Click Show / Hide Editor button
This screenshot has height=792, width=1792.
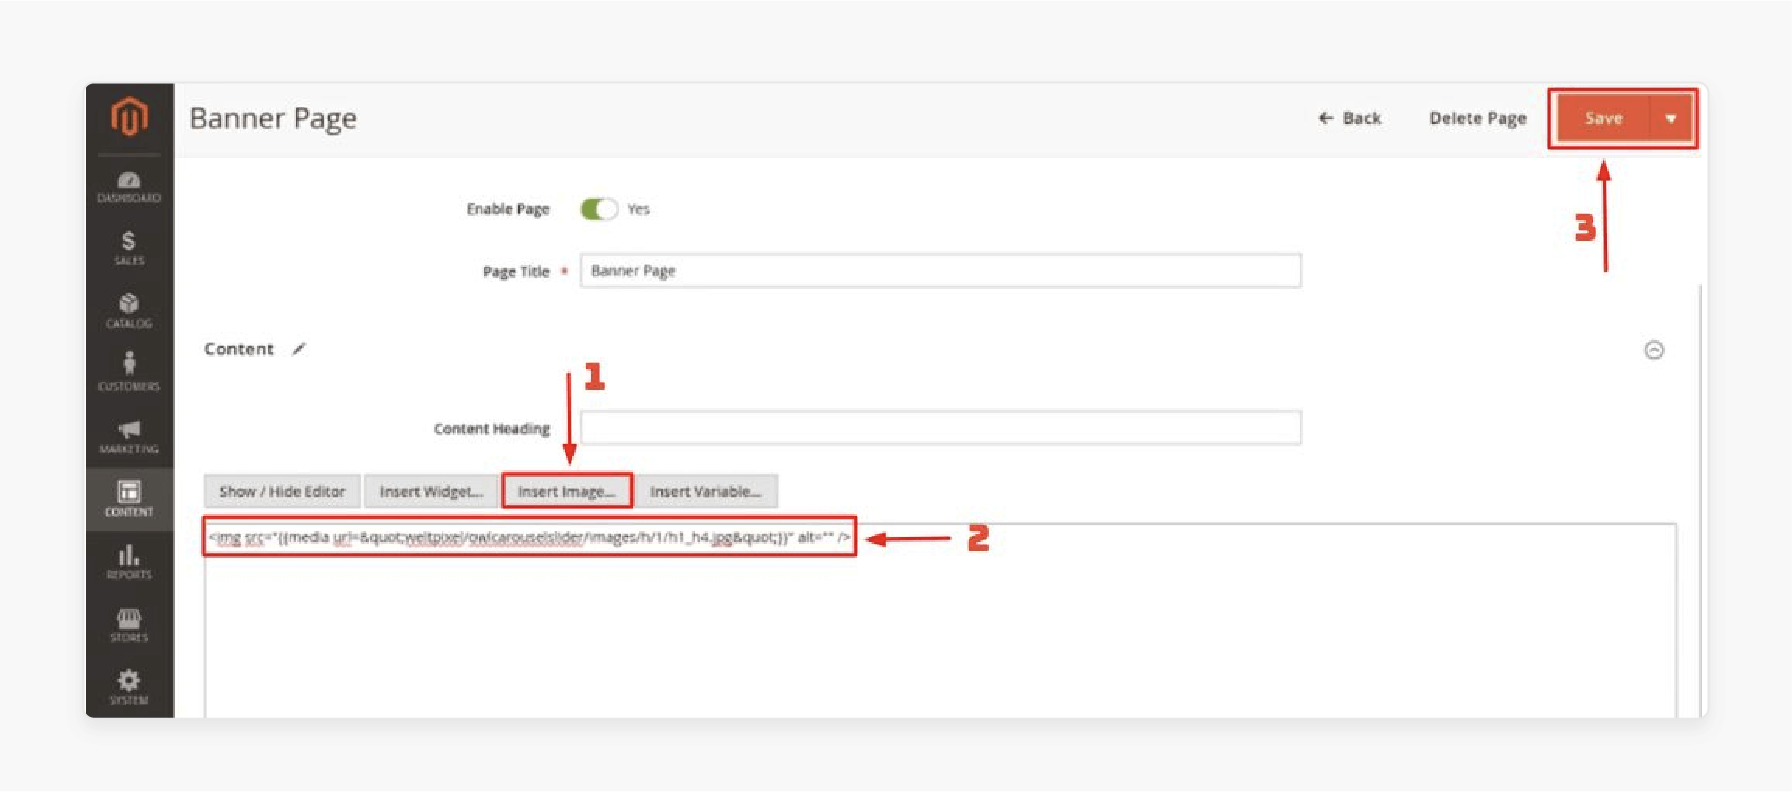click(x=282, y=491)
